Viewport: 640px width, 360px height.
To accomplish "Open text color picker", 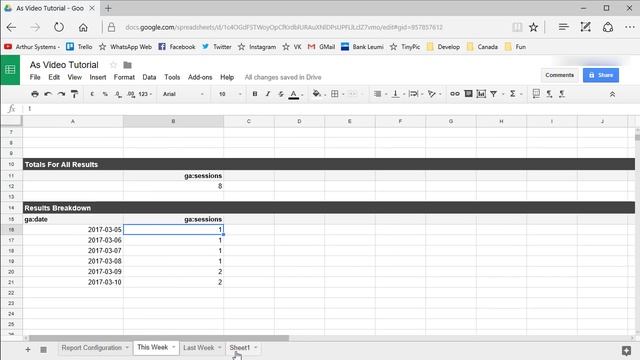I will click(x=294, y=94).
